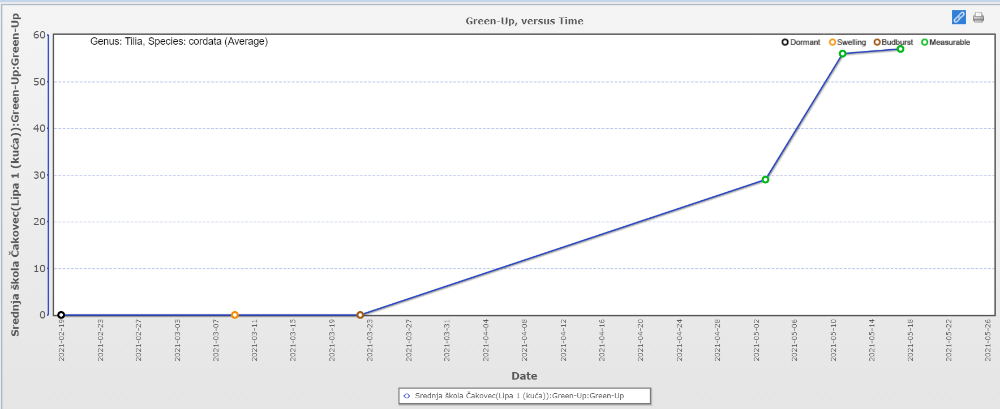The height and width of the screenshot is (409, 1000).
Task: Click the blue link icon above chart
Action: click(x=958, y=17)
